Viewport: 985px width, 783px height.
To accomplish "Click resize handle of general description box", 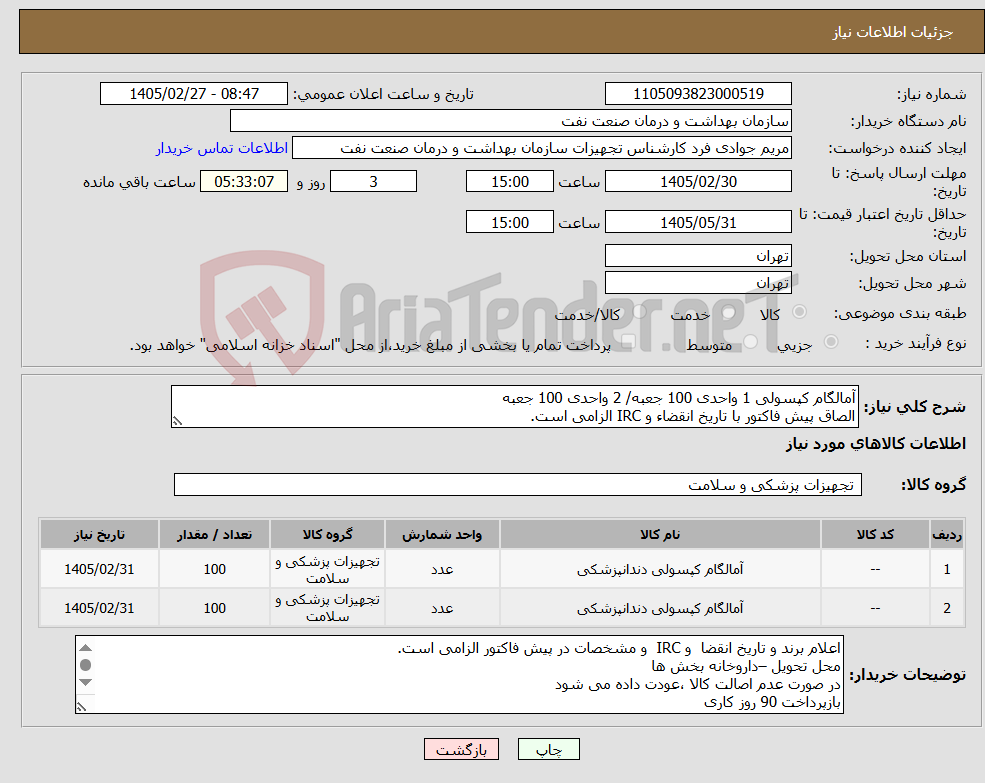I will coord(177,421).
